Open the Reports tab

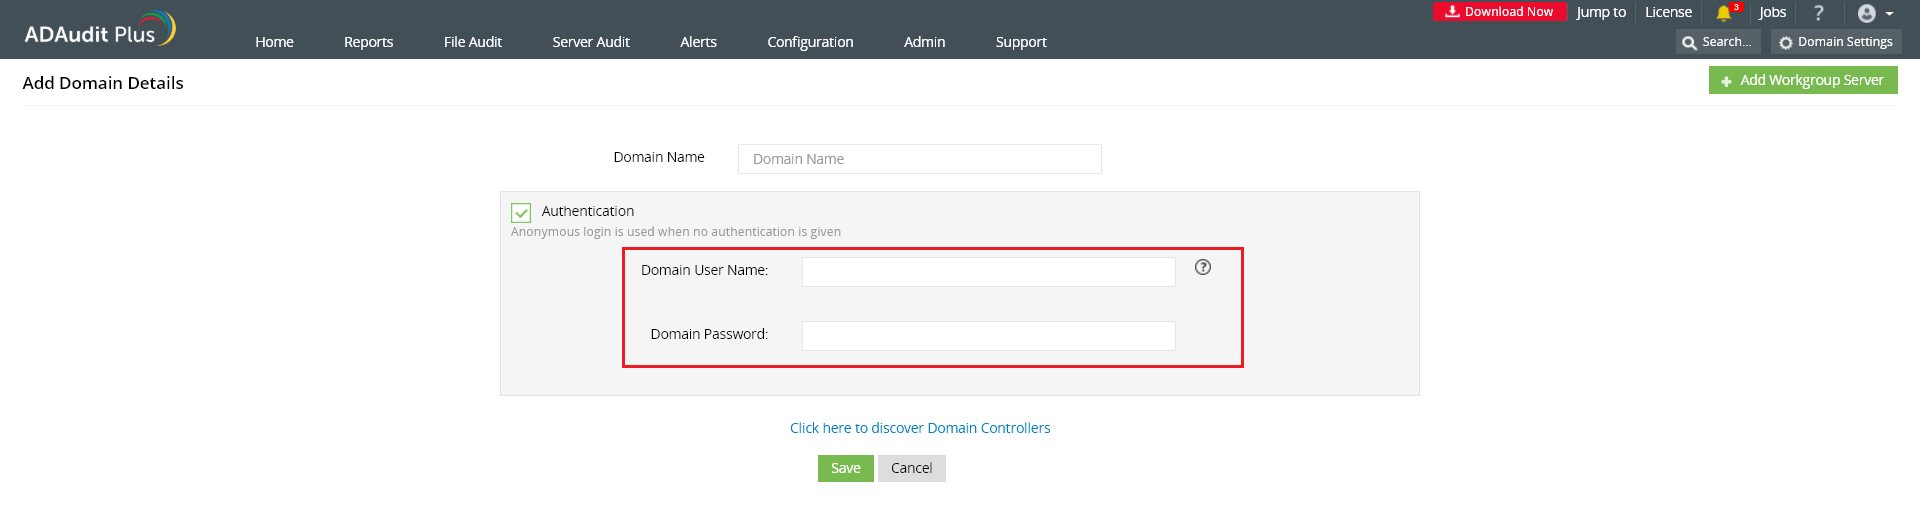[368, 42]
